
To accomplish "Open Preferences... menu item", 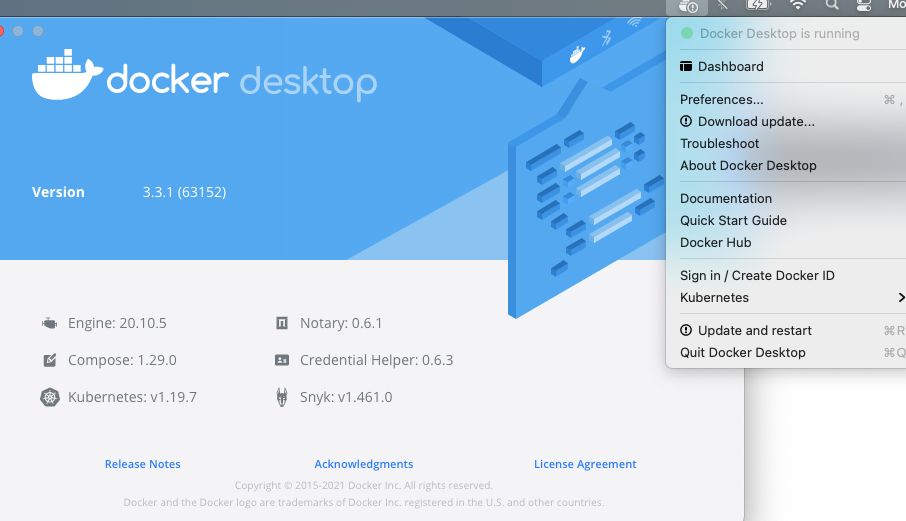I will (722, 99).
